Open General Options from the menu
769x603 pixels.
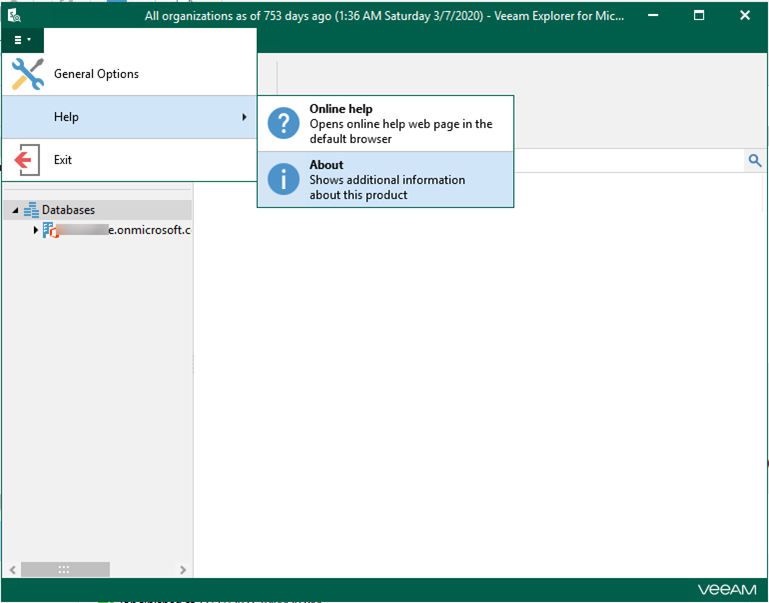tap(129, 74)
